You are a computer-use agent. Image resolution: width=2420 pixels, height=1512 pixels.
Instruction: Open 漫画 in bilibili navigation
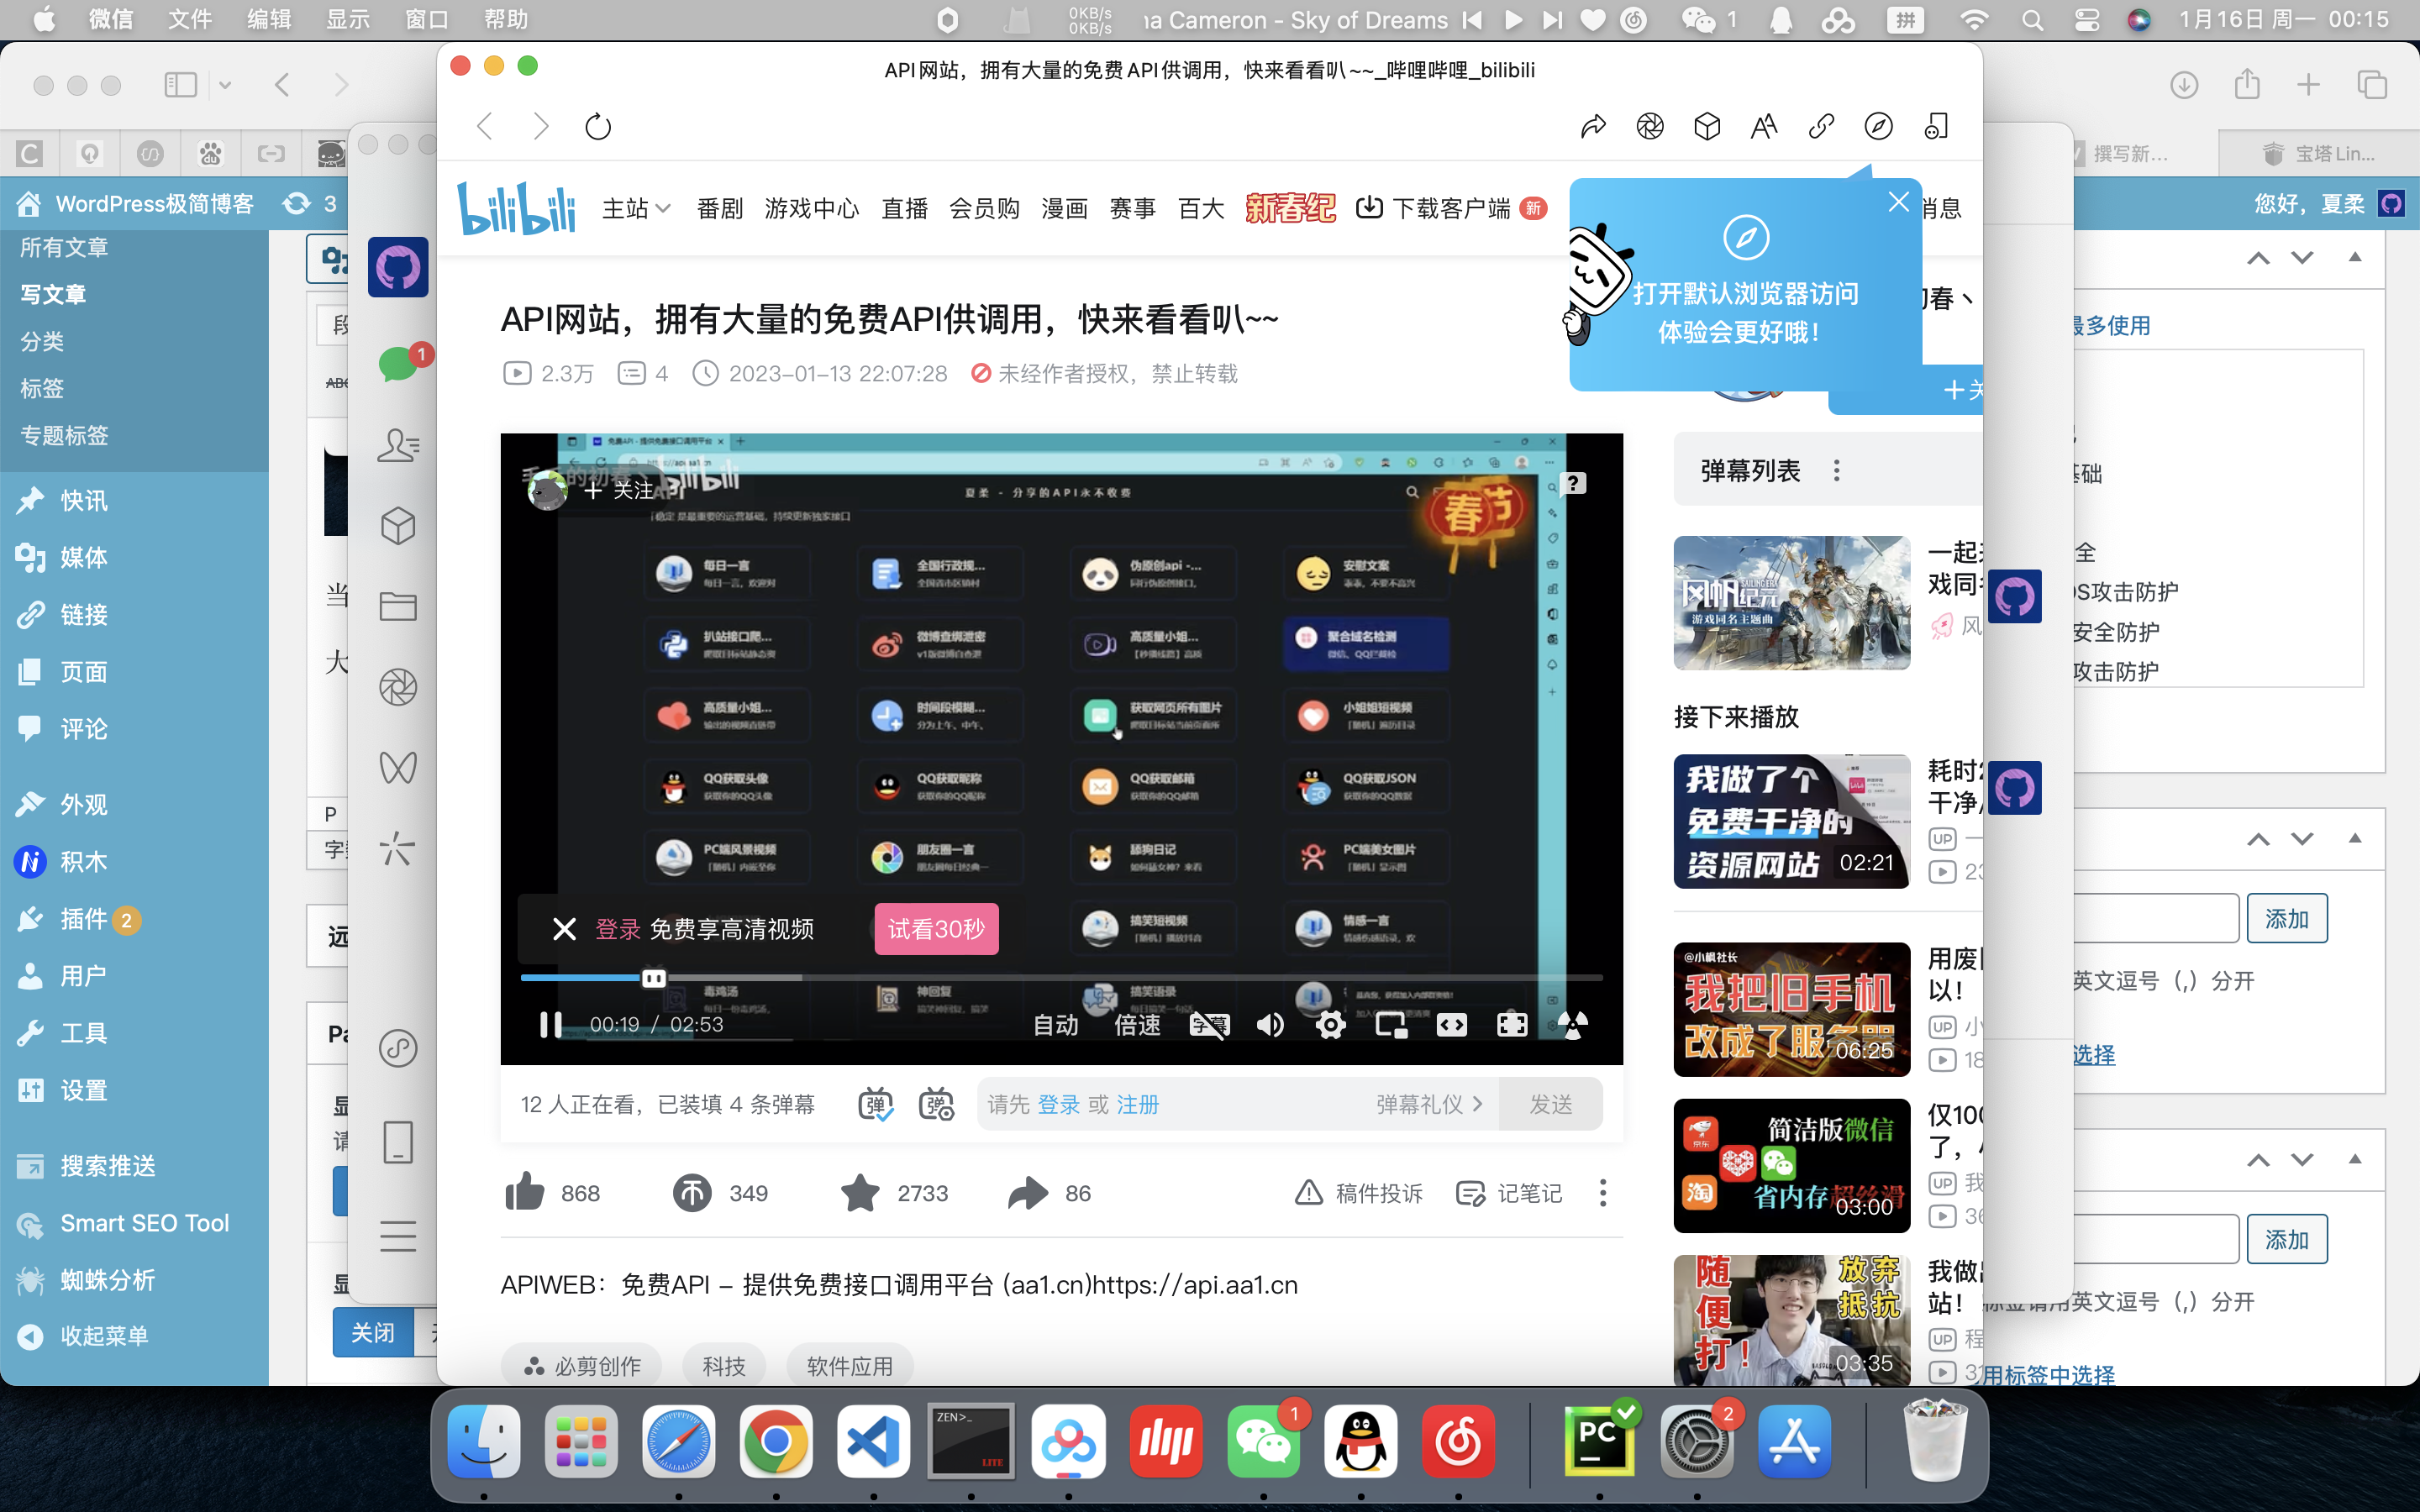1065,208
